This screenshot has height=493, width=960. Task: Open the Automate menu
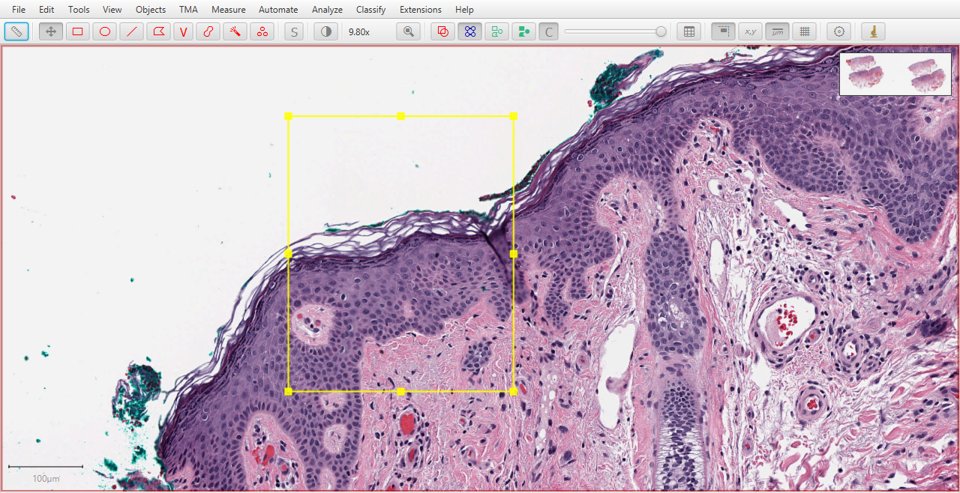pyautogui.click(x=279, y=10)
